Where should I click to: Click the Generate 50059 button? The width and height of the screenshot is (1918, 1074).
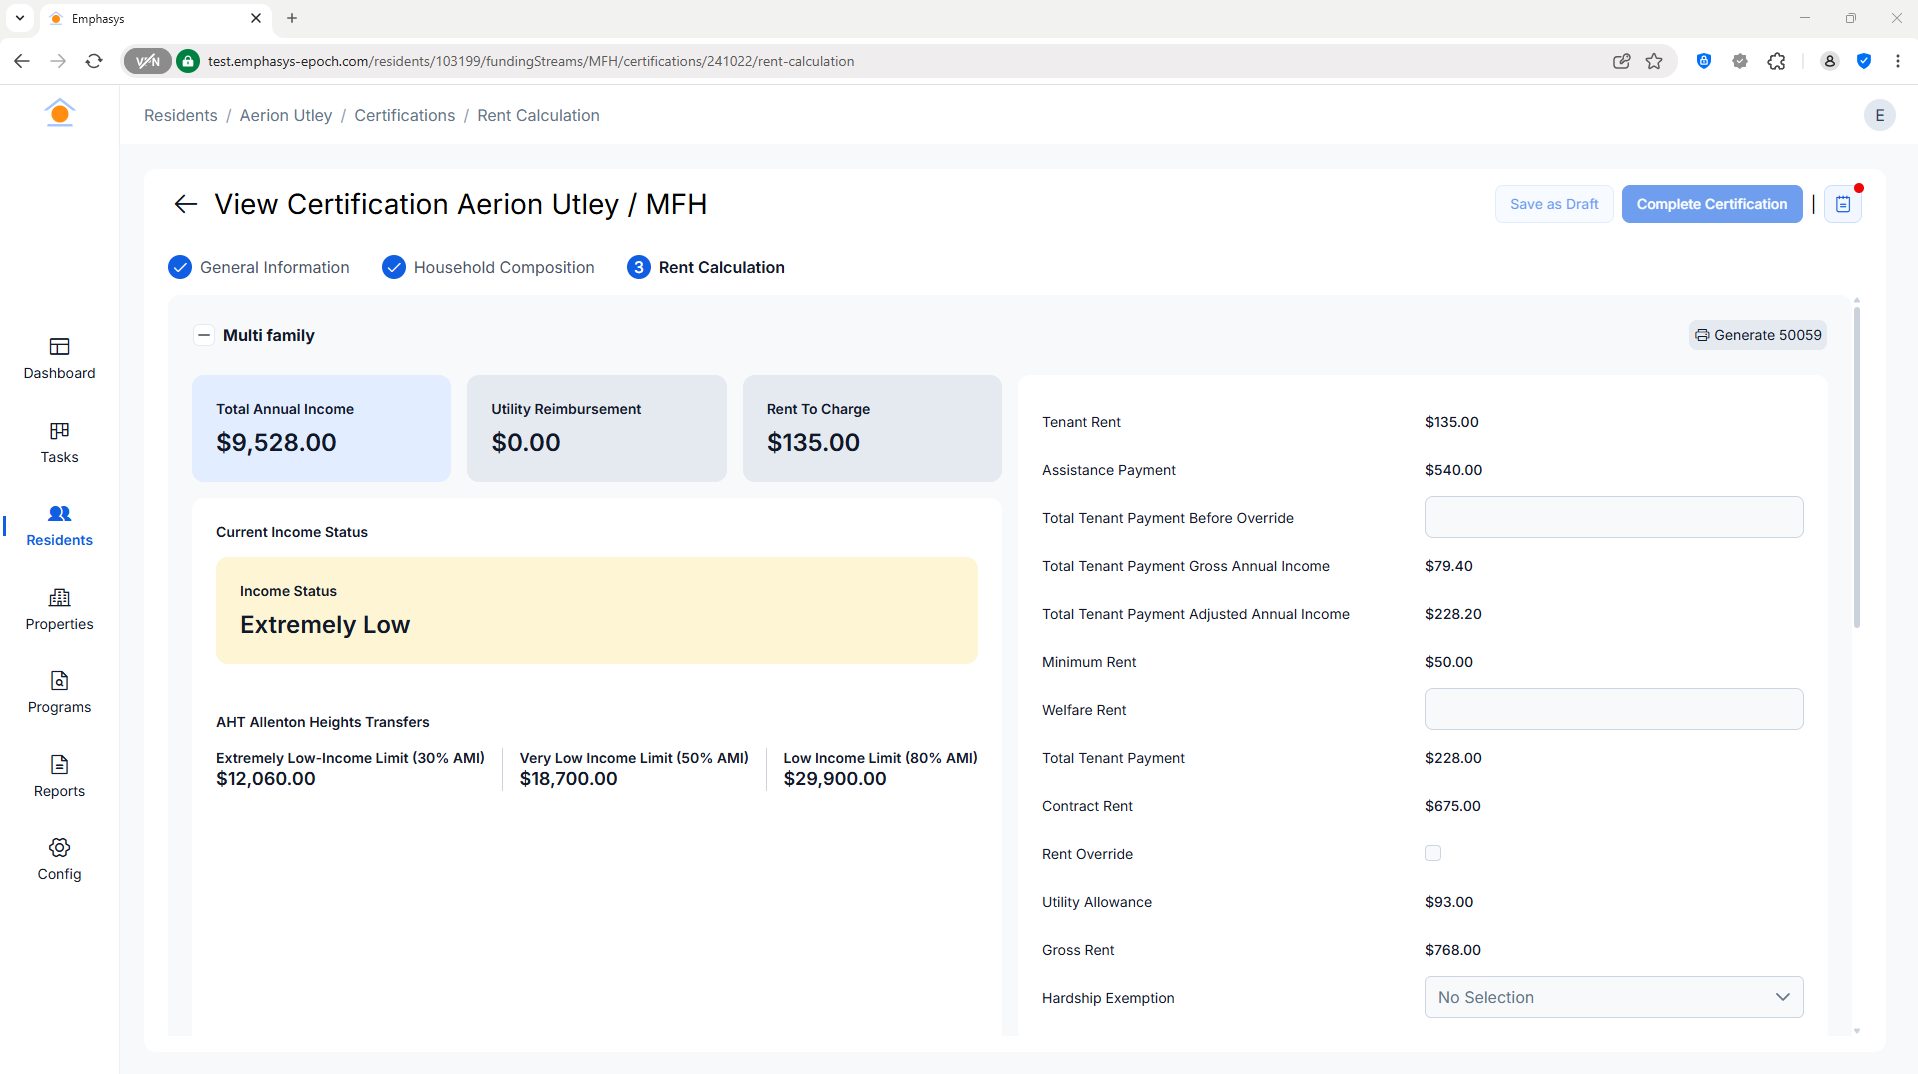coord(1757,335)
